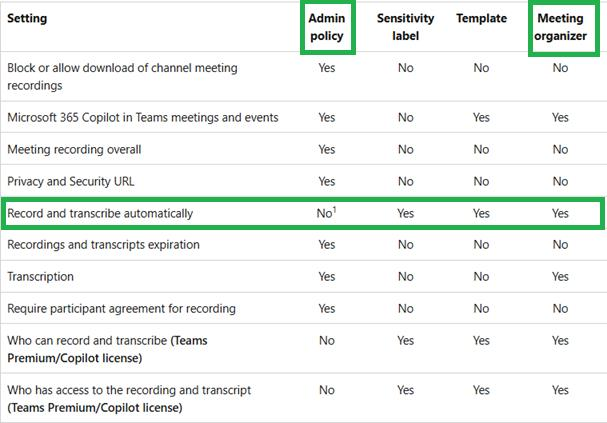Screen dimensions: 607x423
Task: Click the Sensitivity label column header
Action: point(405,27)
